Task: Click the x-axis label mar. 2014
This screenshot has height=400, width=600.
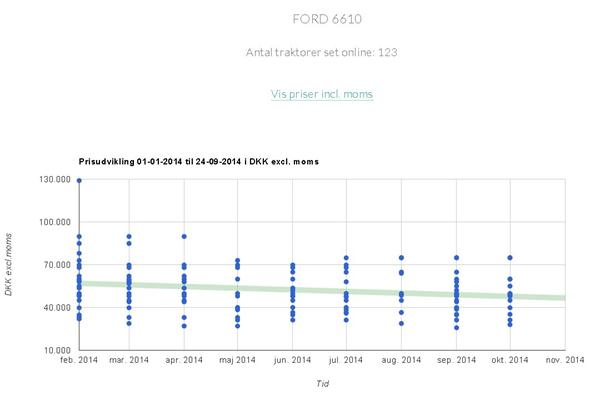Action: click(x=129, y=360)
